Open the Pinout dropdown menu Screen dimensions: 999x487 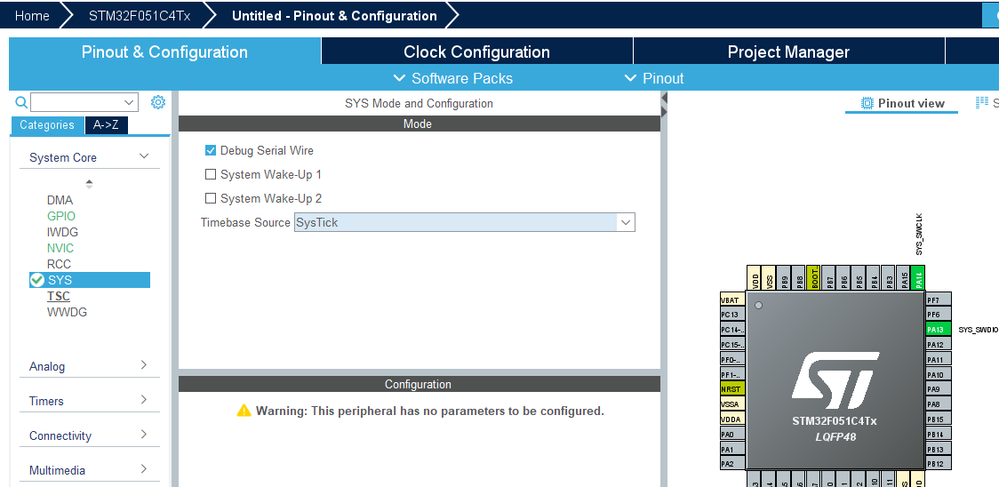[654, 78]
